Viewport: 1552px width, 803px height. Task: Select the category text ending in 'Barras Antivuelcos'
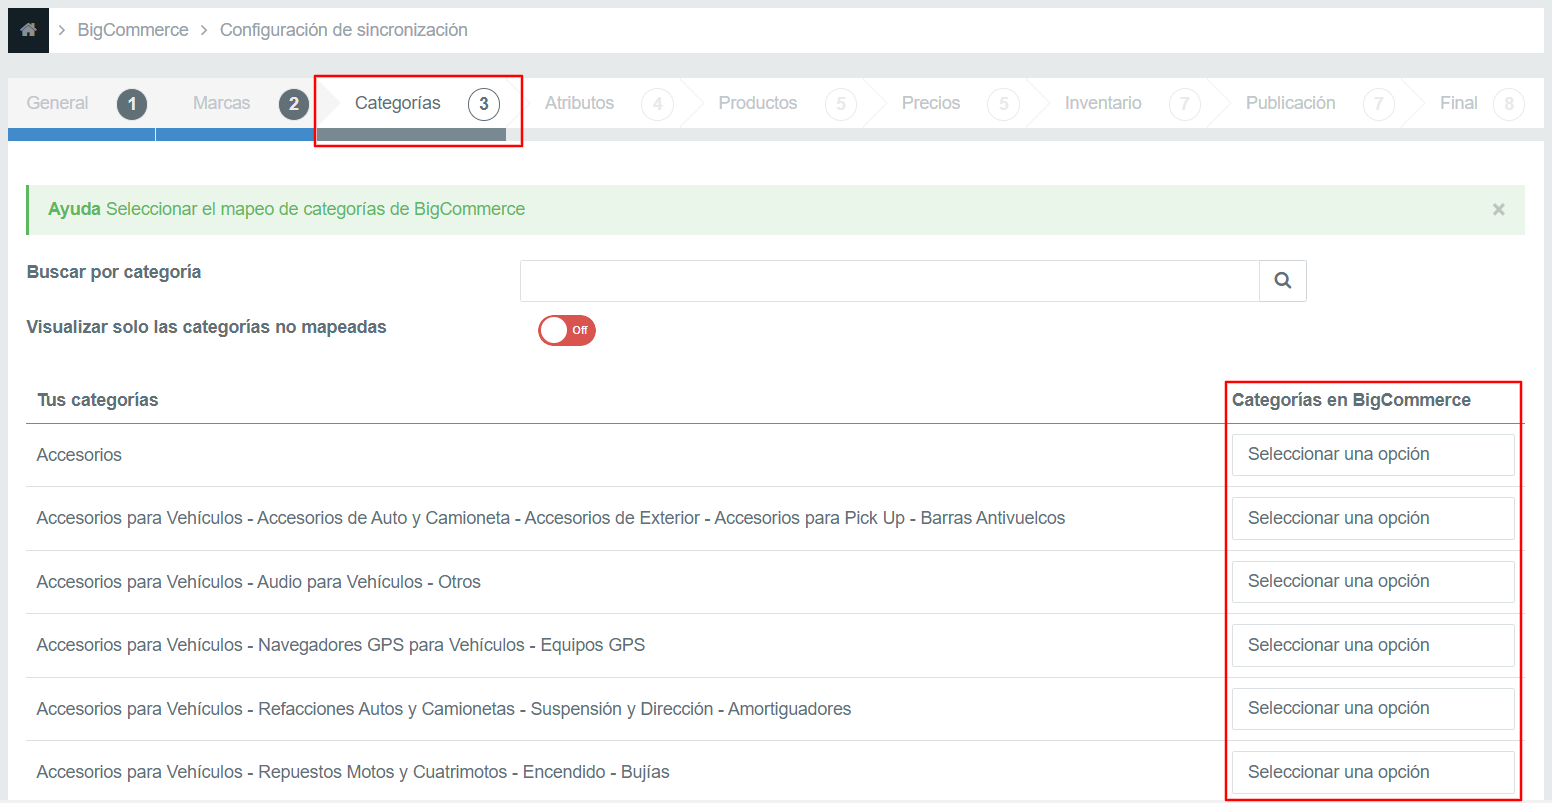[551, 518]
